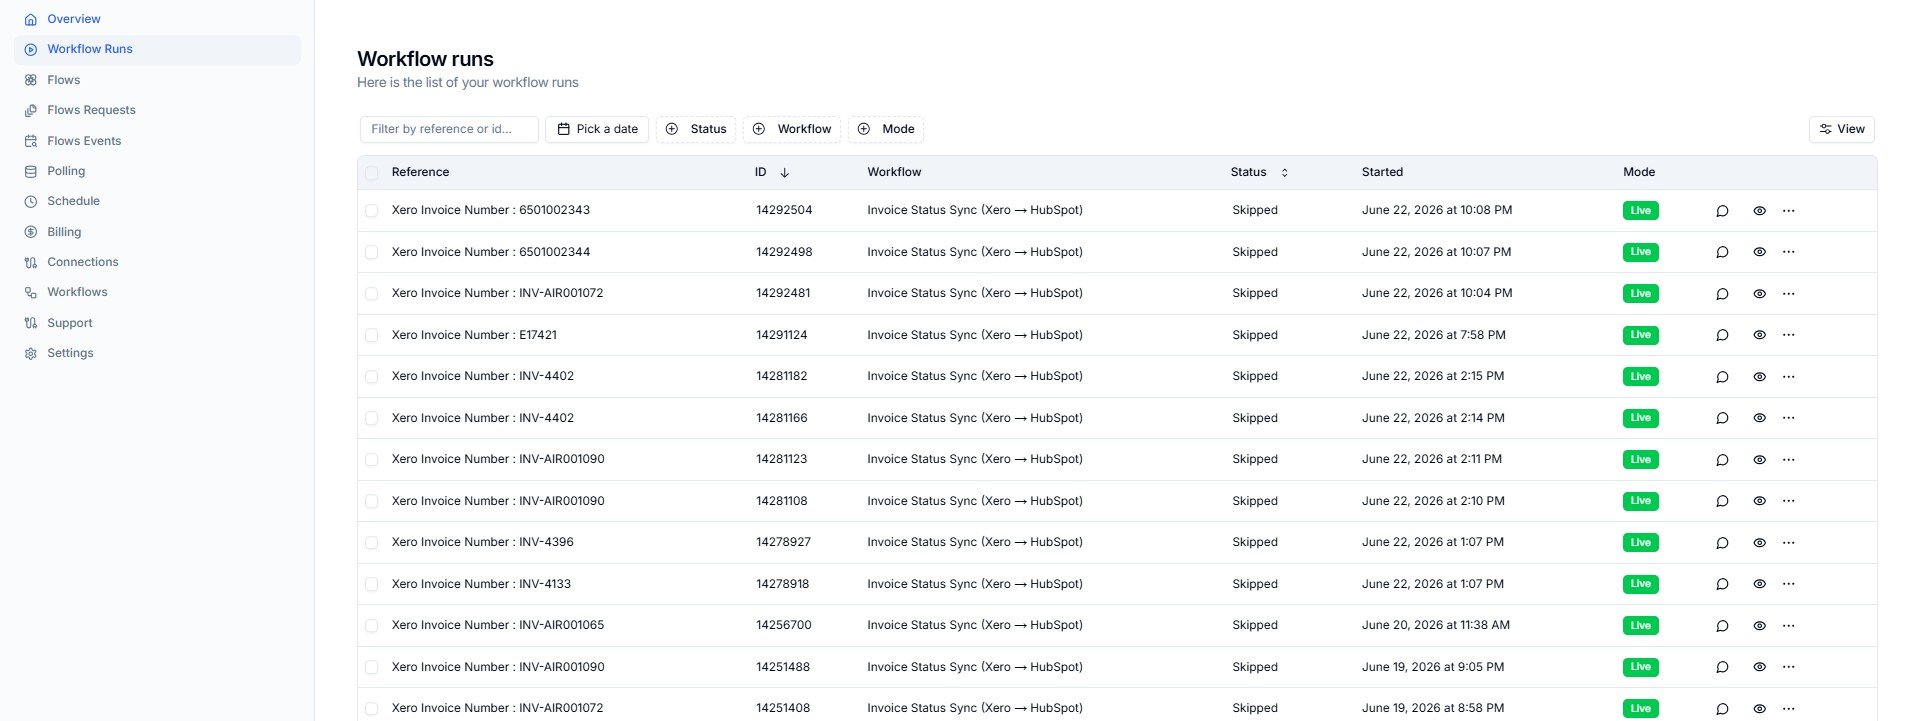Viewport: 1915px width, 721px height.
Task: Open comment icon for run 14281182
Action: 1722,377
